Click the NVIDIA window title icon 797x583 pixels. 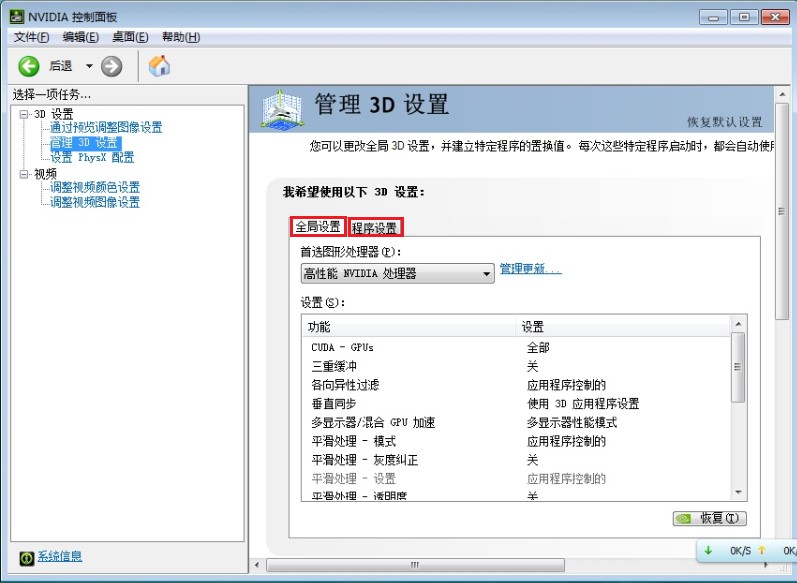coord(17,16)
